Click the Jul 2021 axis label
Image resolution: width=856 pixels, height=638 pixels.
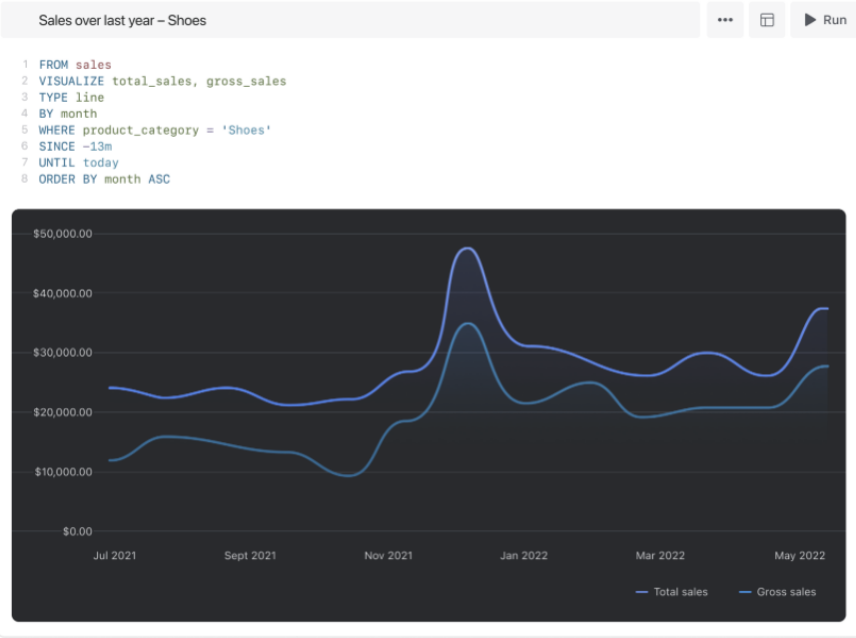click(114, 555)
